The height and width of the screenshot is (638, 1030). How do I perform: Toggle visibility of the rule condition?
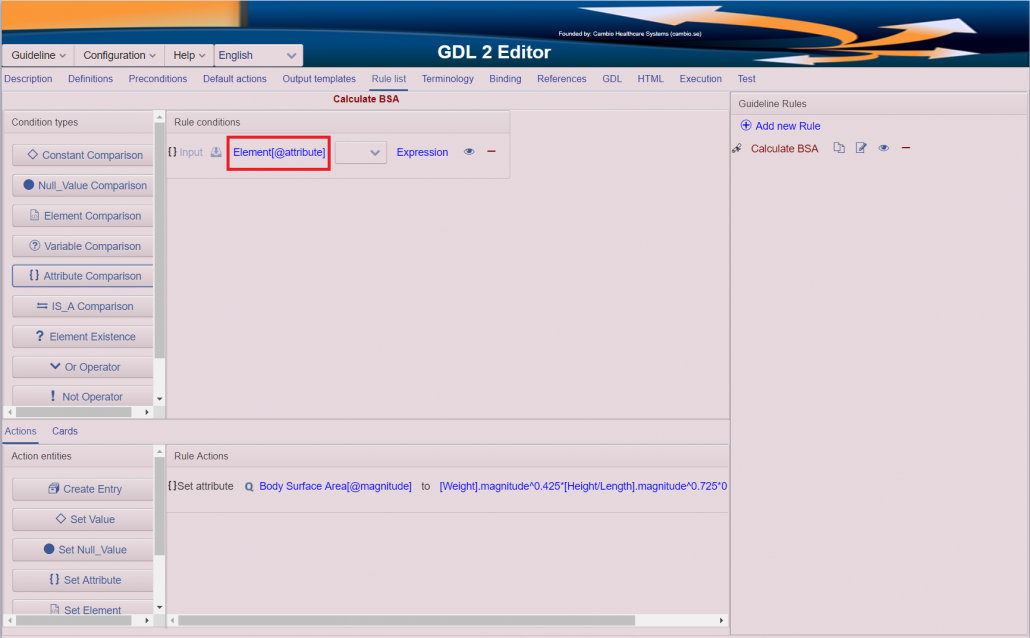(x=468, y=152)
